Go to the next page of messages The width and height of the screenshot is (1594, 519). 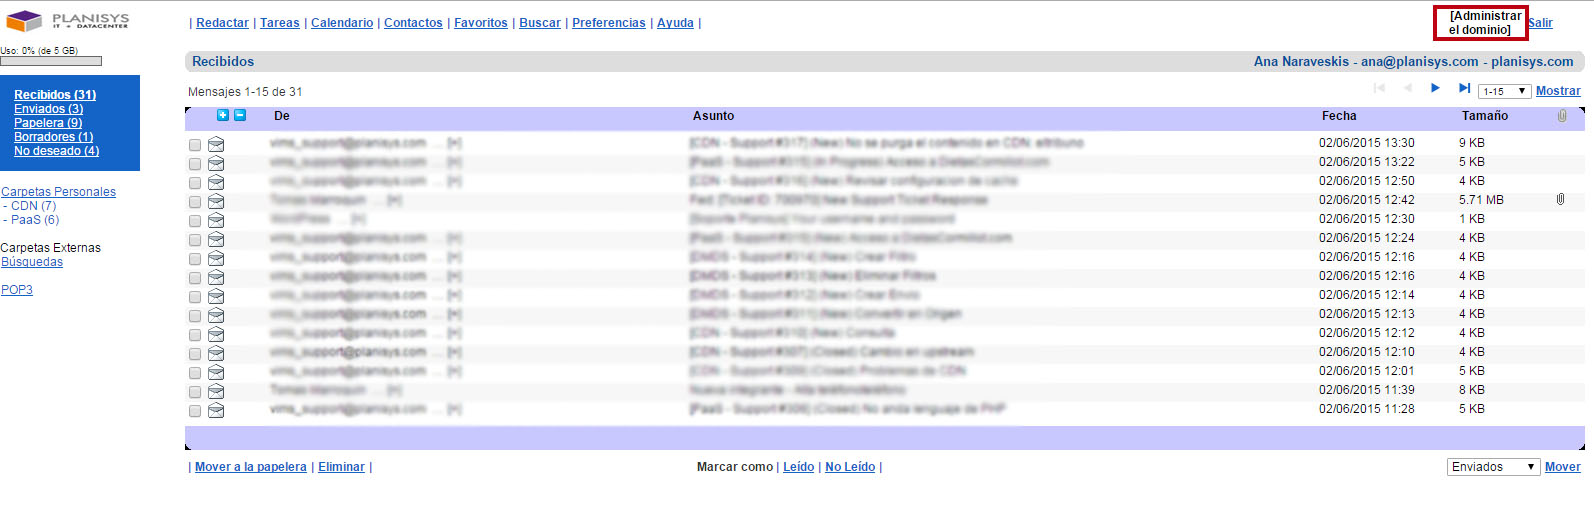pyautogui.click(x=1435, y=88)
